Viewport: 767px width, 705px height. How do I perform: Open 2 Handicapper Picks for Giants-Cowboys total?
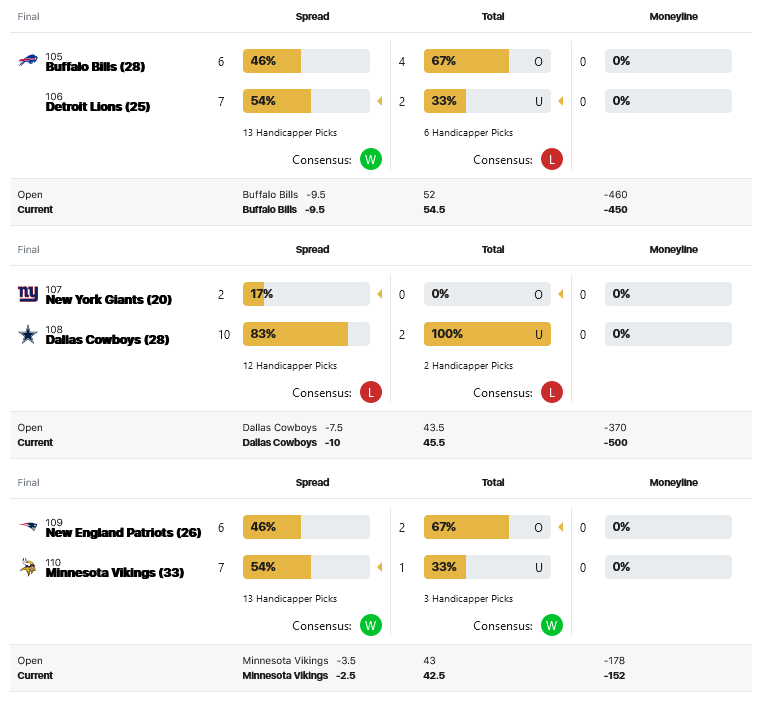coord(469,365)
